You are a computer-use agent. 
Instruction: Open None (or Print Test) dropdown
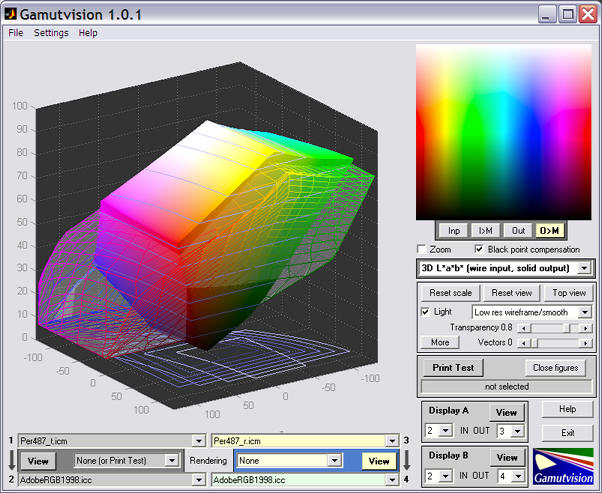tap(172, 460)
